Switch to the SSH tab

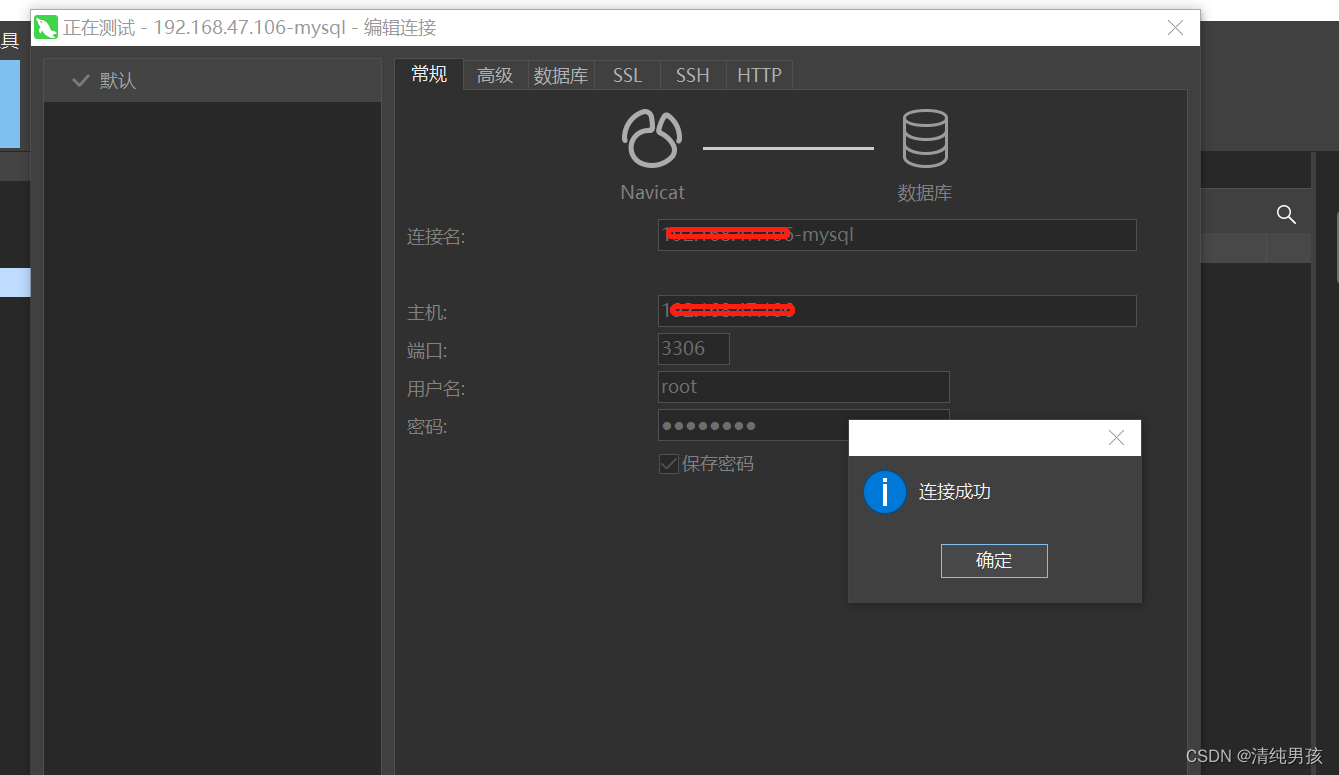click(x=693, y=75)
